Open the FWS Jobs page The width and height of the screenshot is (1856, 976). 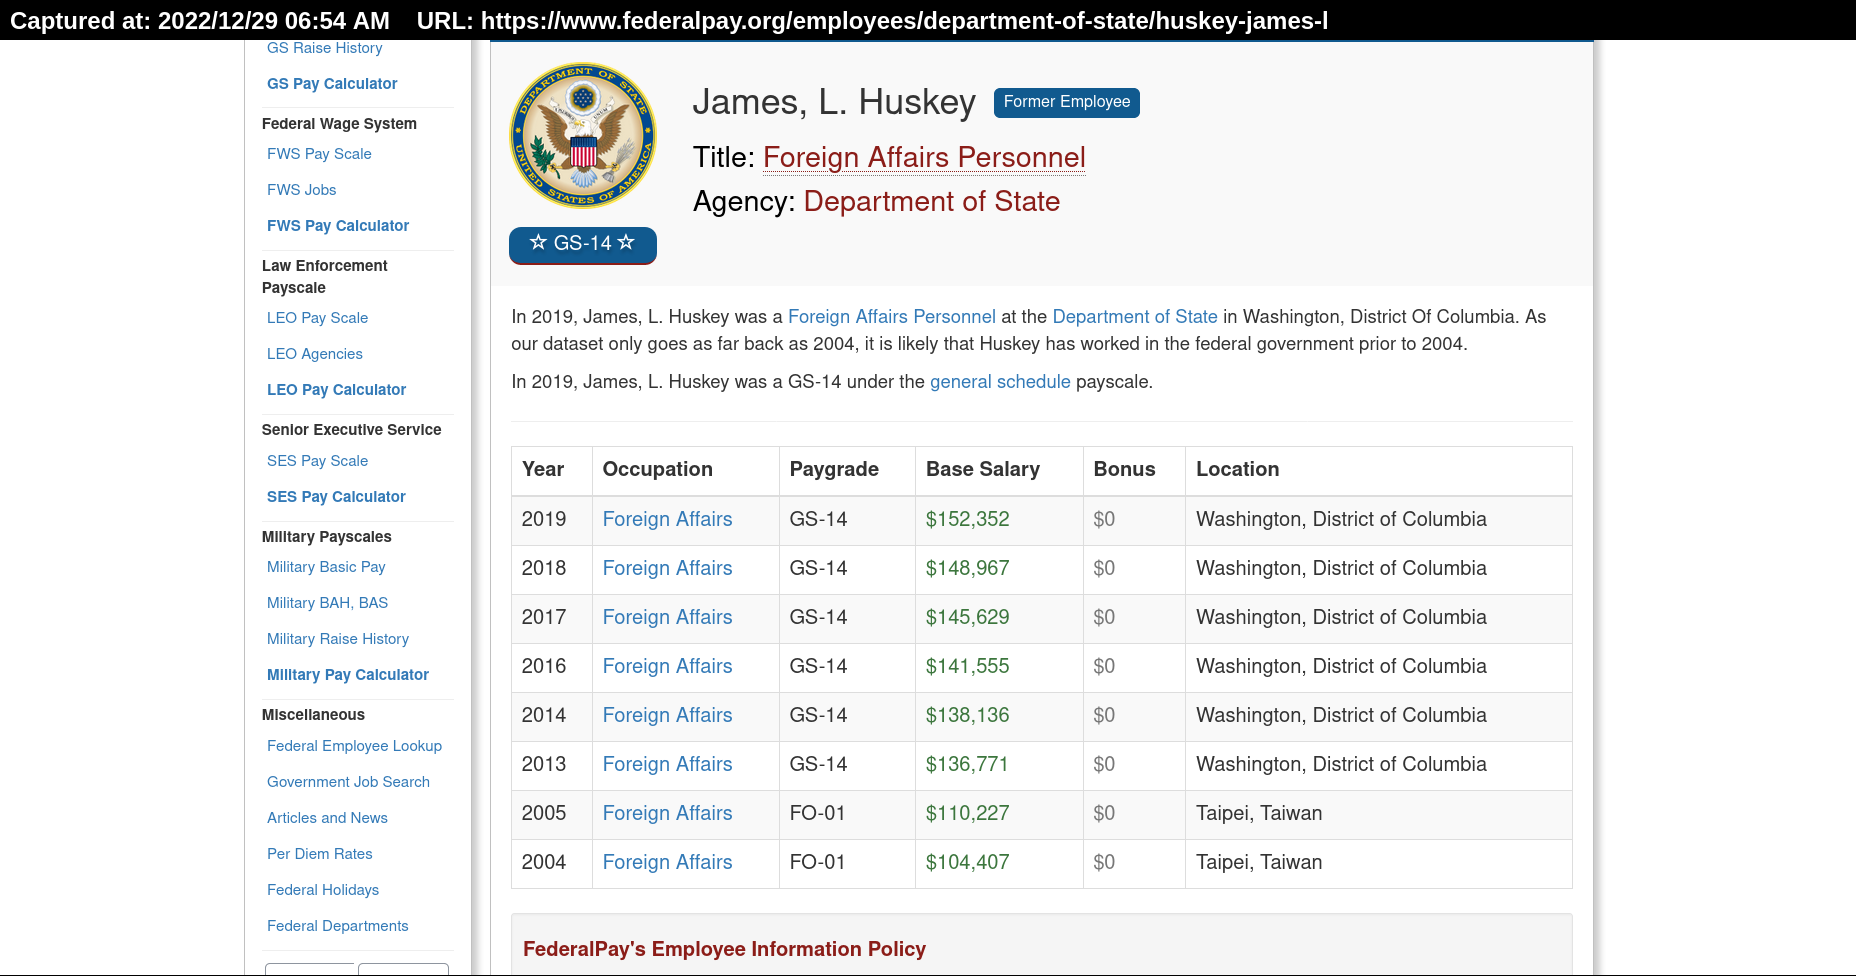click(301, 190)
